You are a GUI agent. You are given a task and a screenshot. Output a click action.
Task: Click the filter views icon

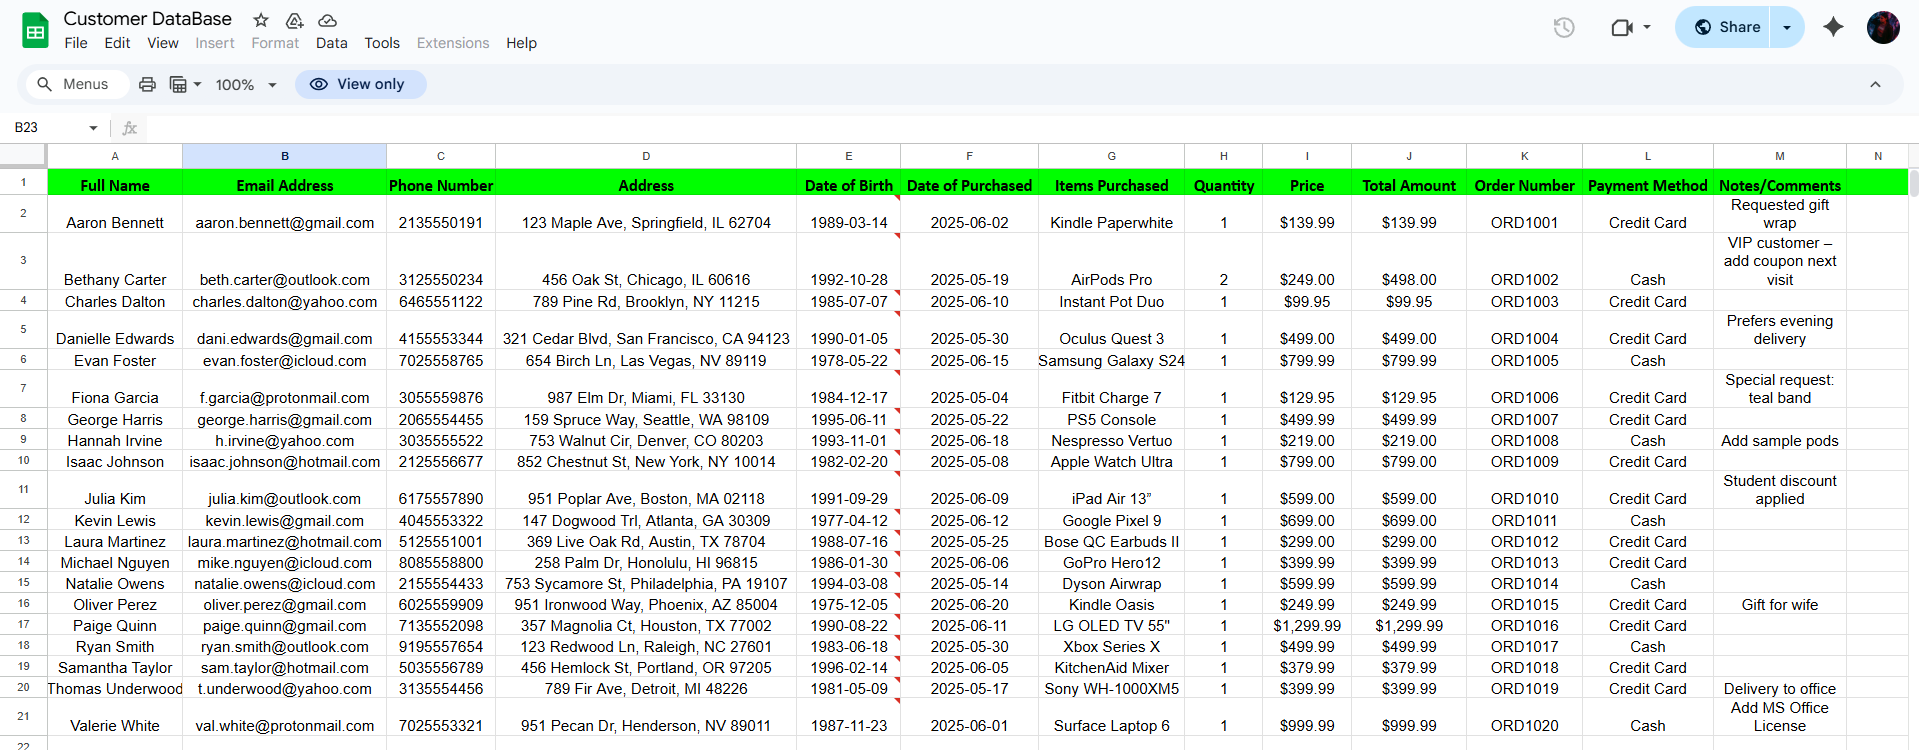(x=178, y=84)
